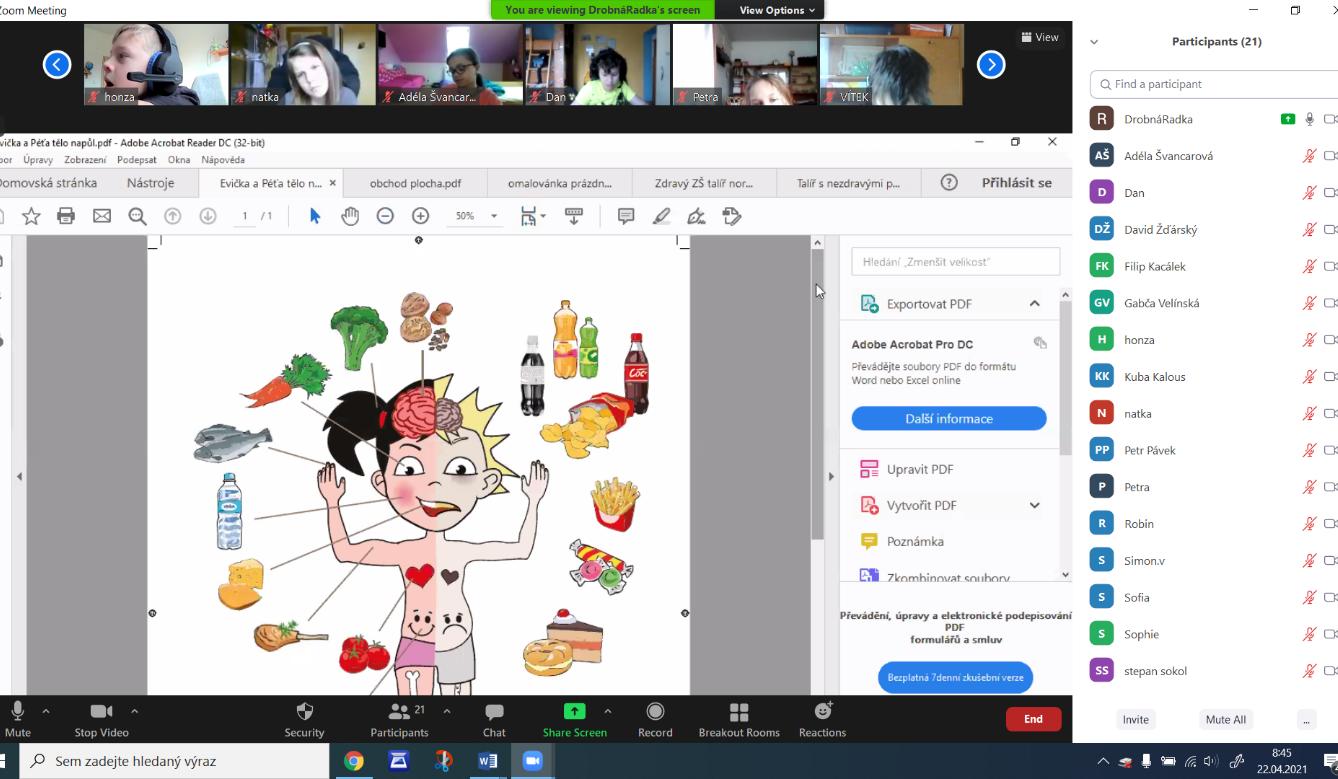The width and height of the screenshot is (1338, 779).
Task: Click the zoom out minus icon
Action: tap(385, 216)
